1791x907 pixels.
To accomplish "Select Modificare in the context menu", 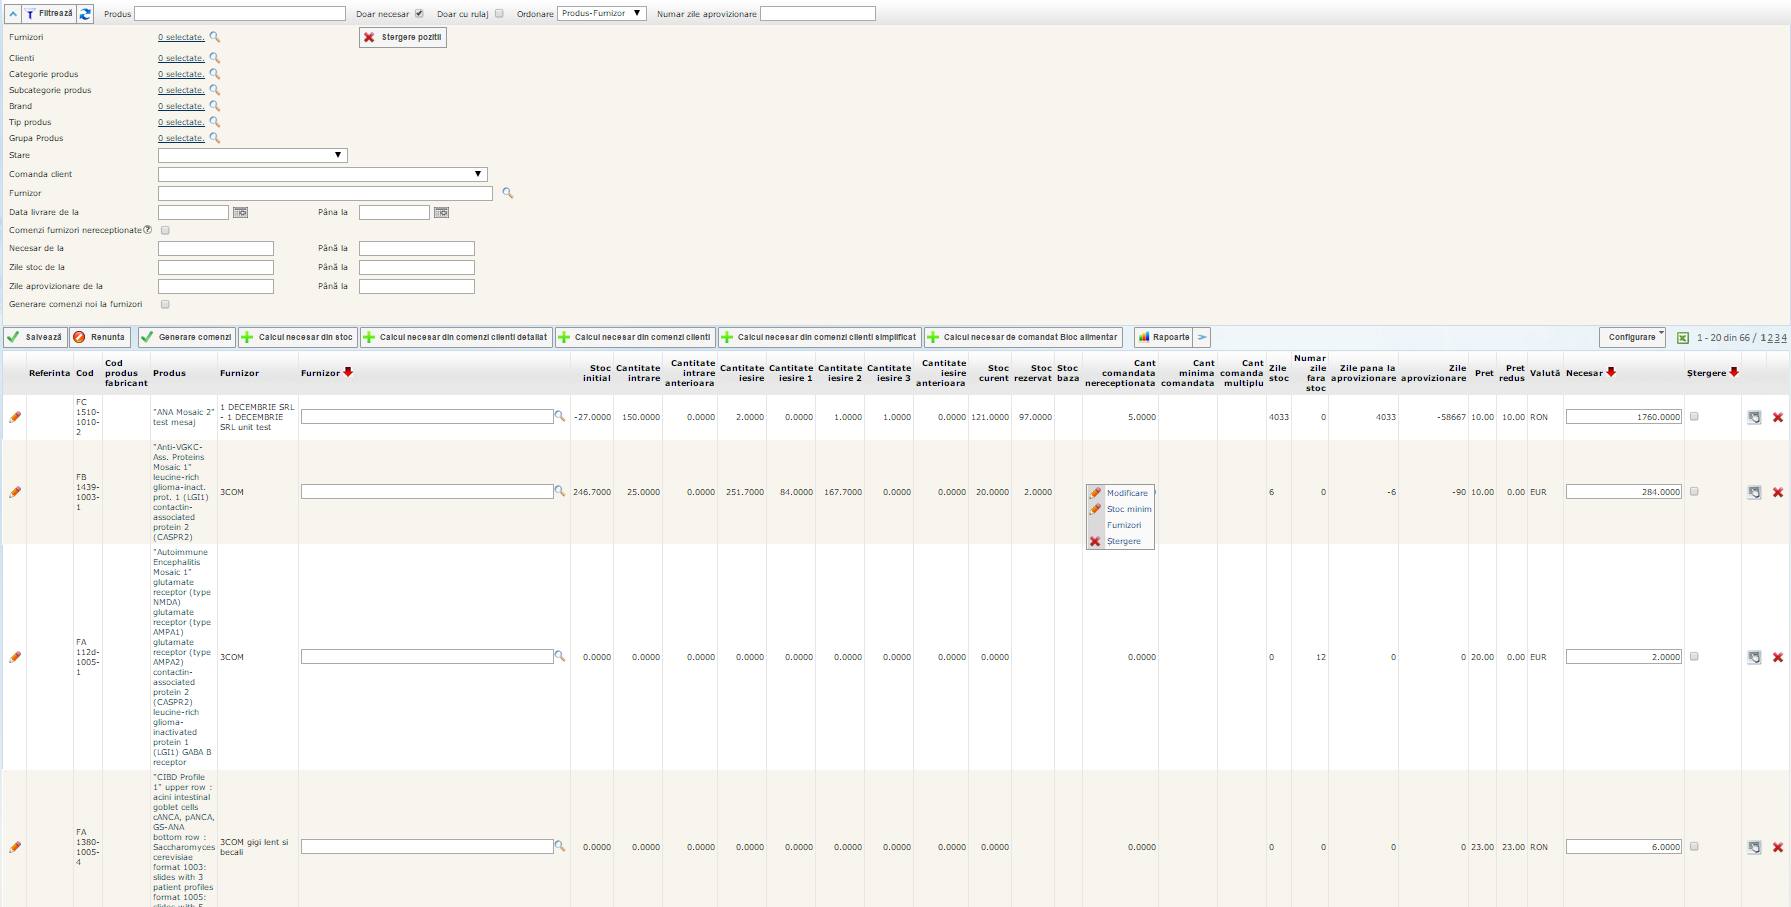I will [1127, 493].
